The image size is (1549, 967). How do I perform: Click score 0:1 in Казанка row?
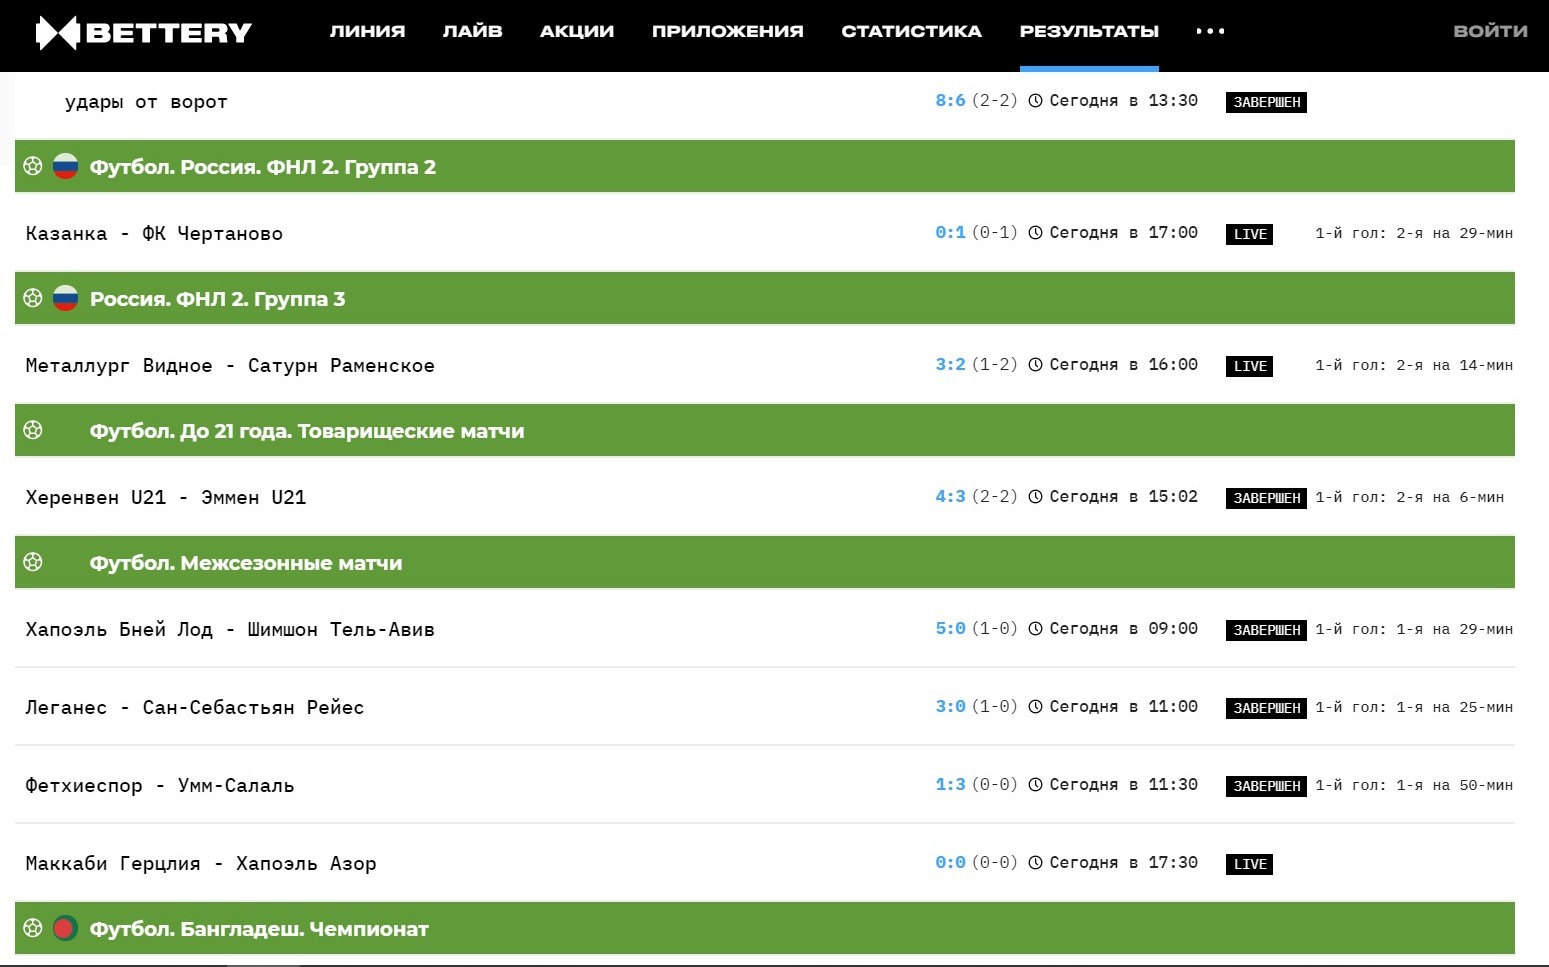(x=950, y=232)
